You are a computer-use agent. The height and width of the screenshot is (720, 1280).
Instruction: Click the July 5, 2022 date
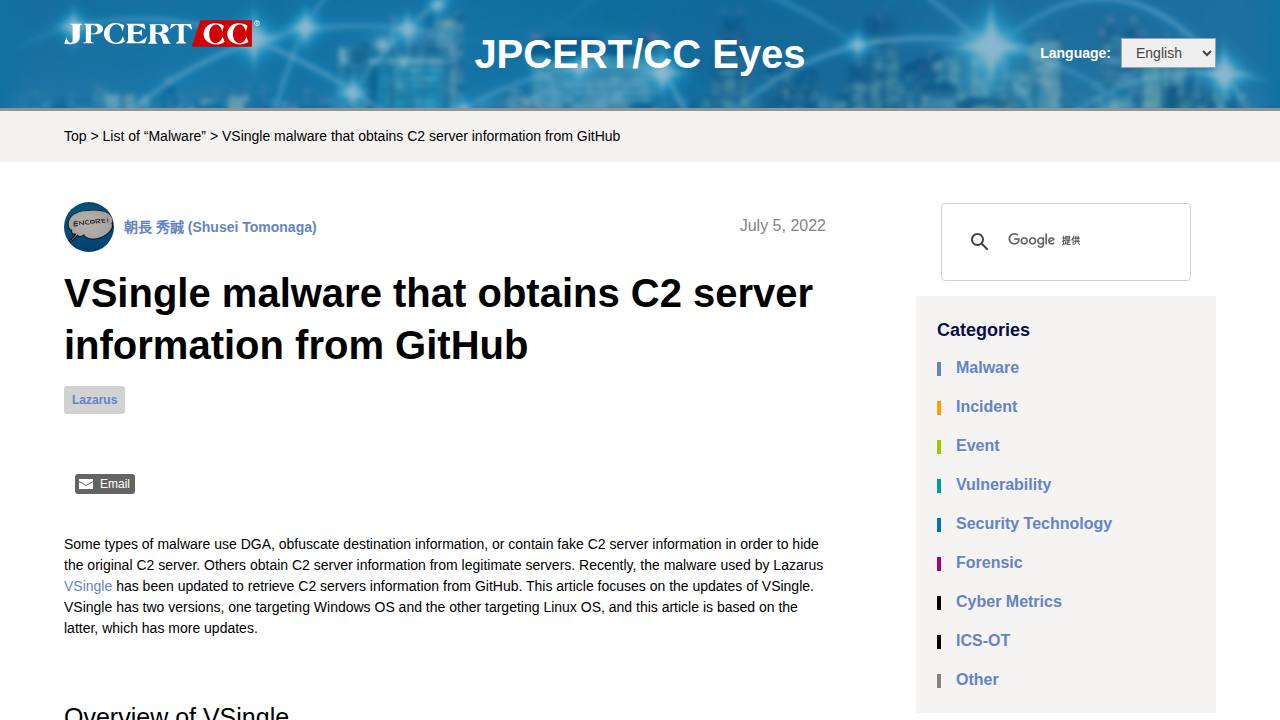[783, 226]
